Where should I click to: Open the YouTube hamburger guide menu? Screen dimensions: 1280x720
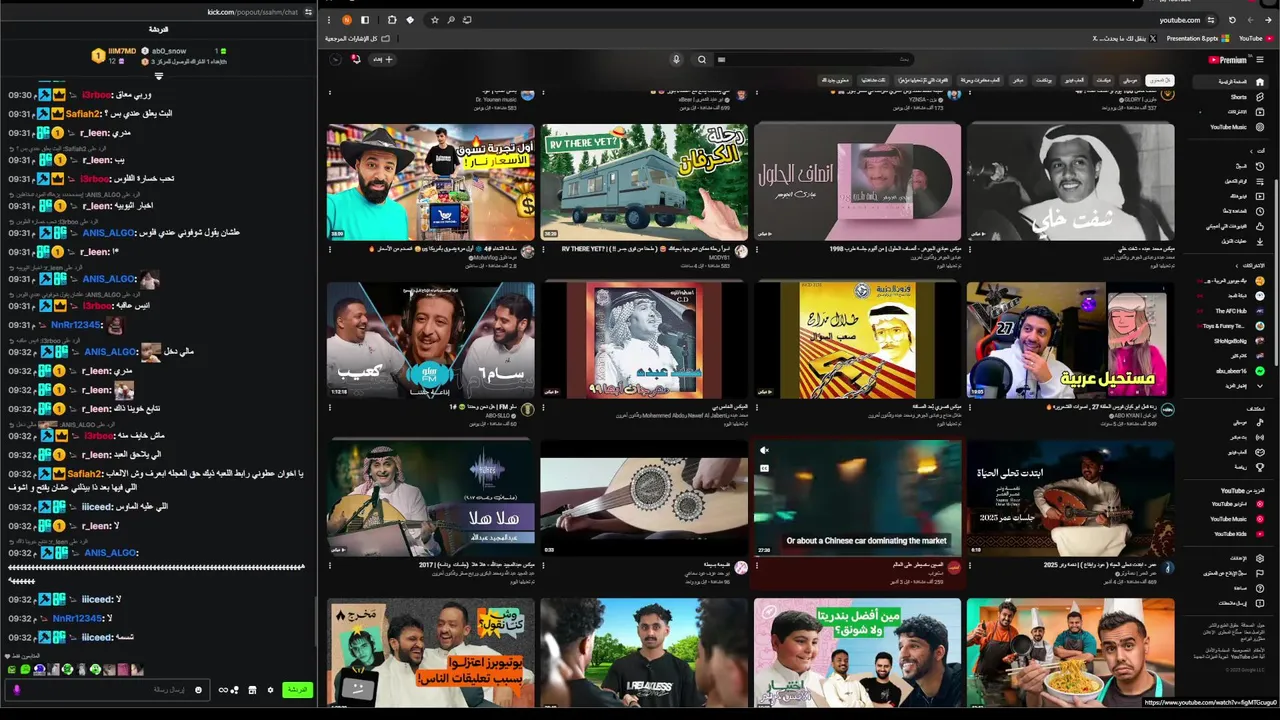pyautogui.click(x=1260, y=60)
